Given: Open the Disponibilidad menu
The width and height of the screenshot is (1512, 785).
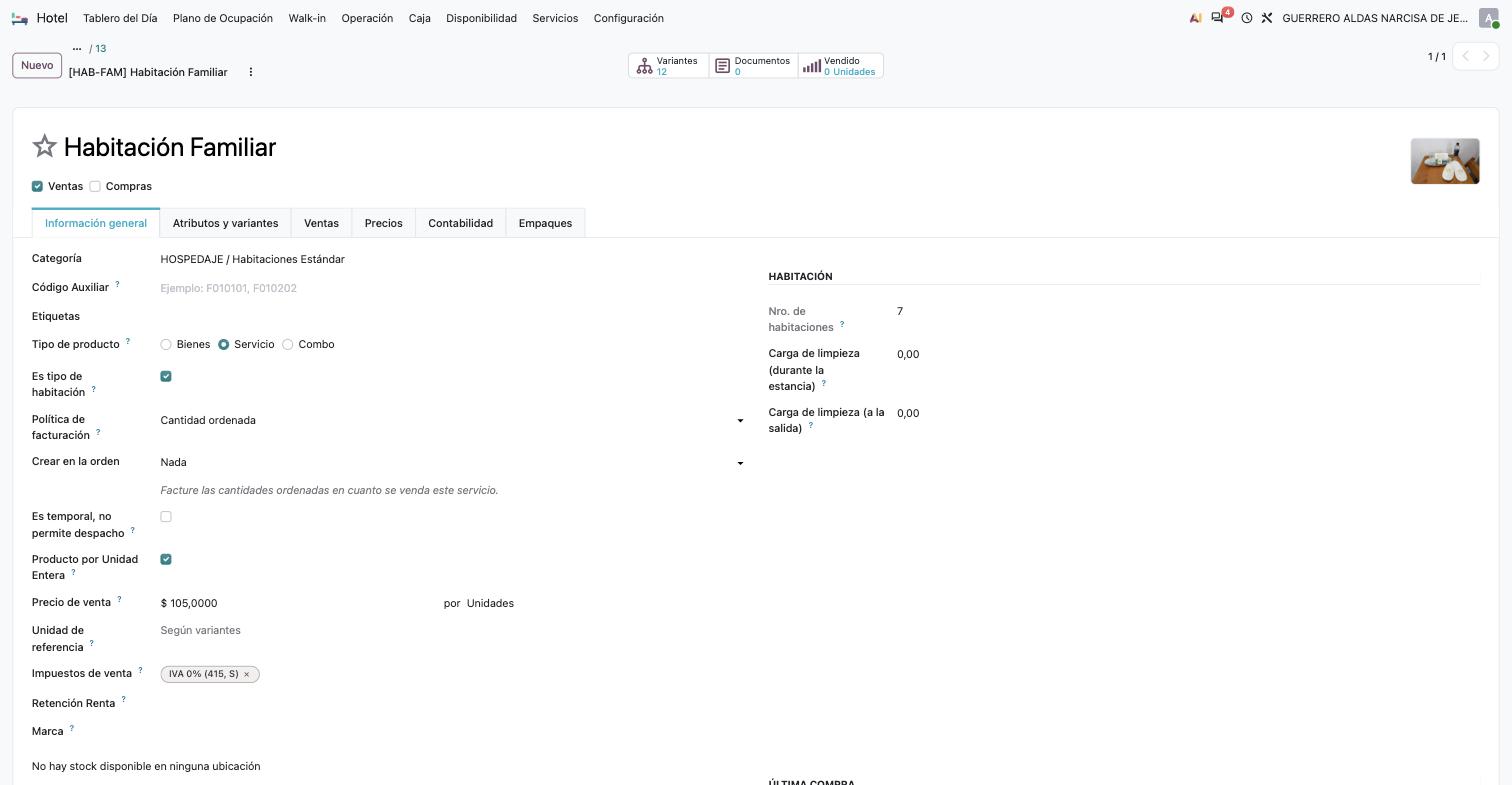Looking at the screenshot, I should point(481,18).
